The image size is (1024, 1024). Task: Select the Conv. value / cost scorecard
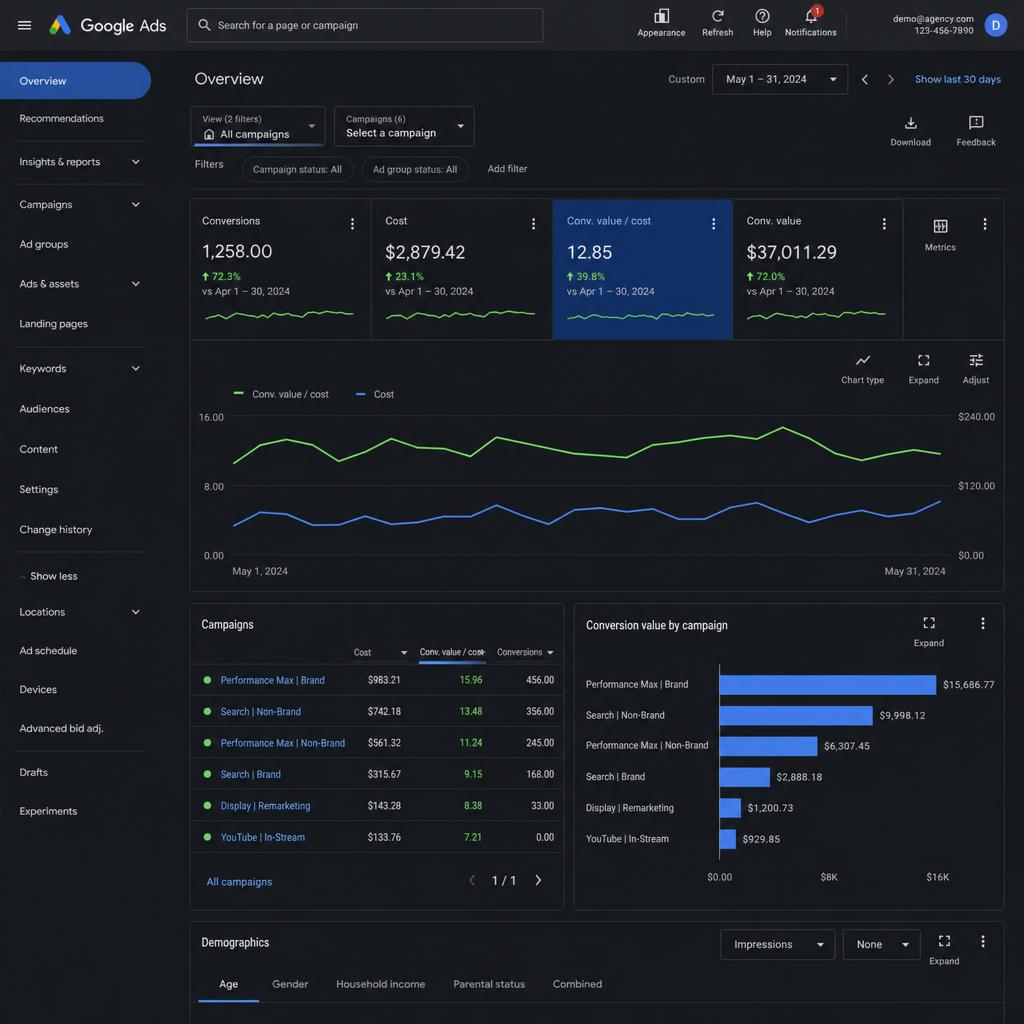coord(642,269)
